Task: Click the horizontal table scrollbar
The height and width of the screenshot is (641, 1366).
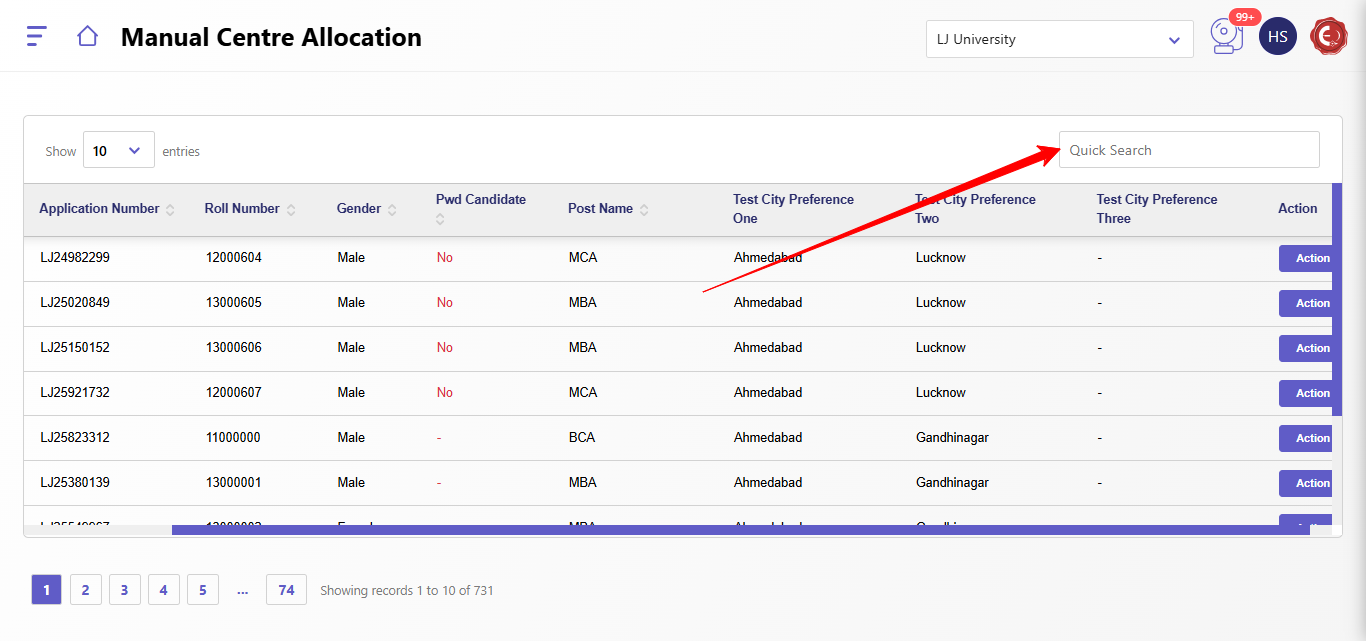Action: (740, 530)
